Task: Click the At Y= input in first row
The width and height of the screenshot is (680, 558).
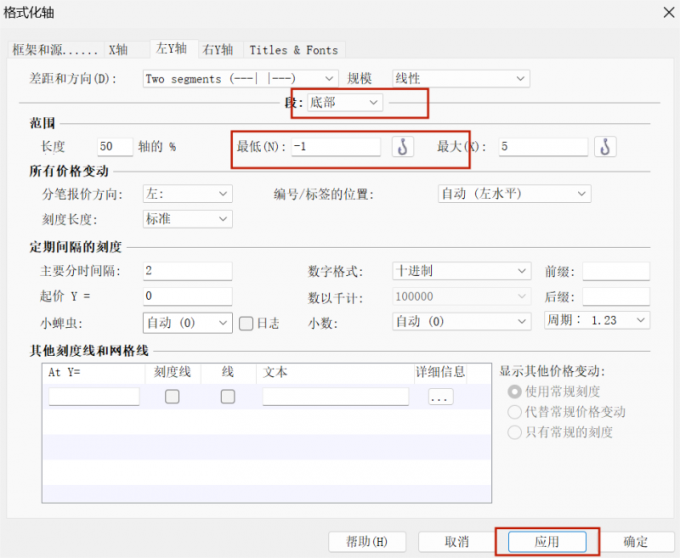Action: click(x=94, y=397)
